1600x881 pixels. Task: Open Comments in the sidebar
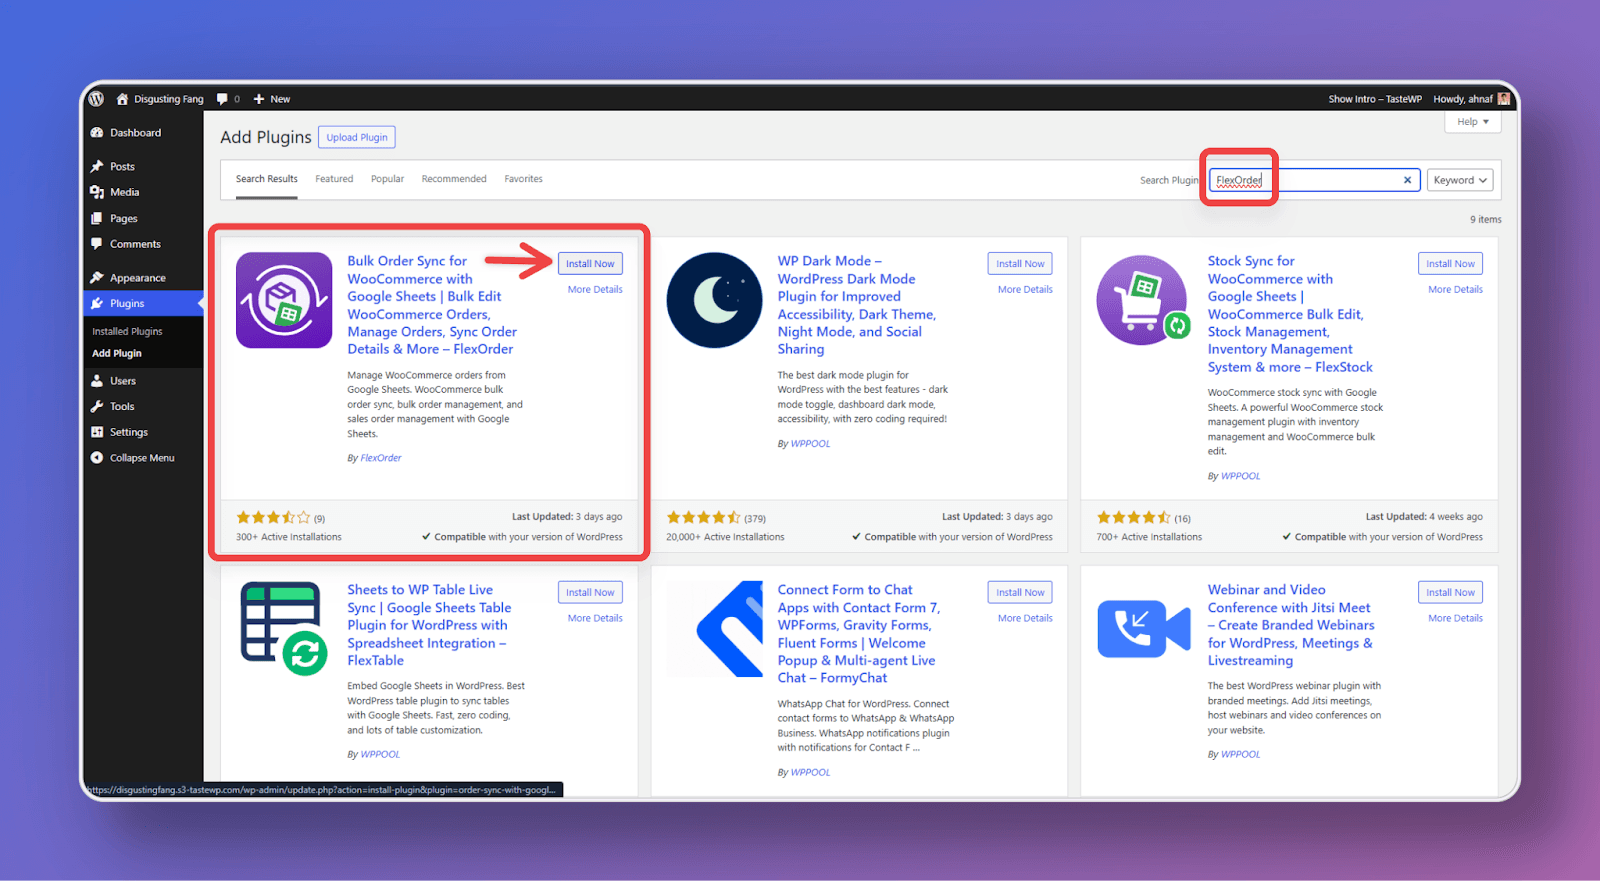click(135, 244)
